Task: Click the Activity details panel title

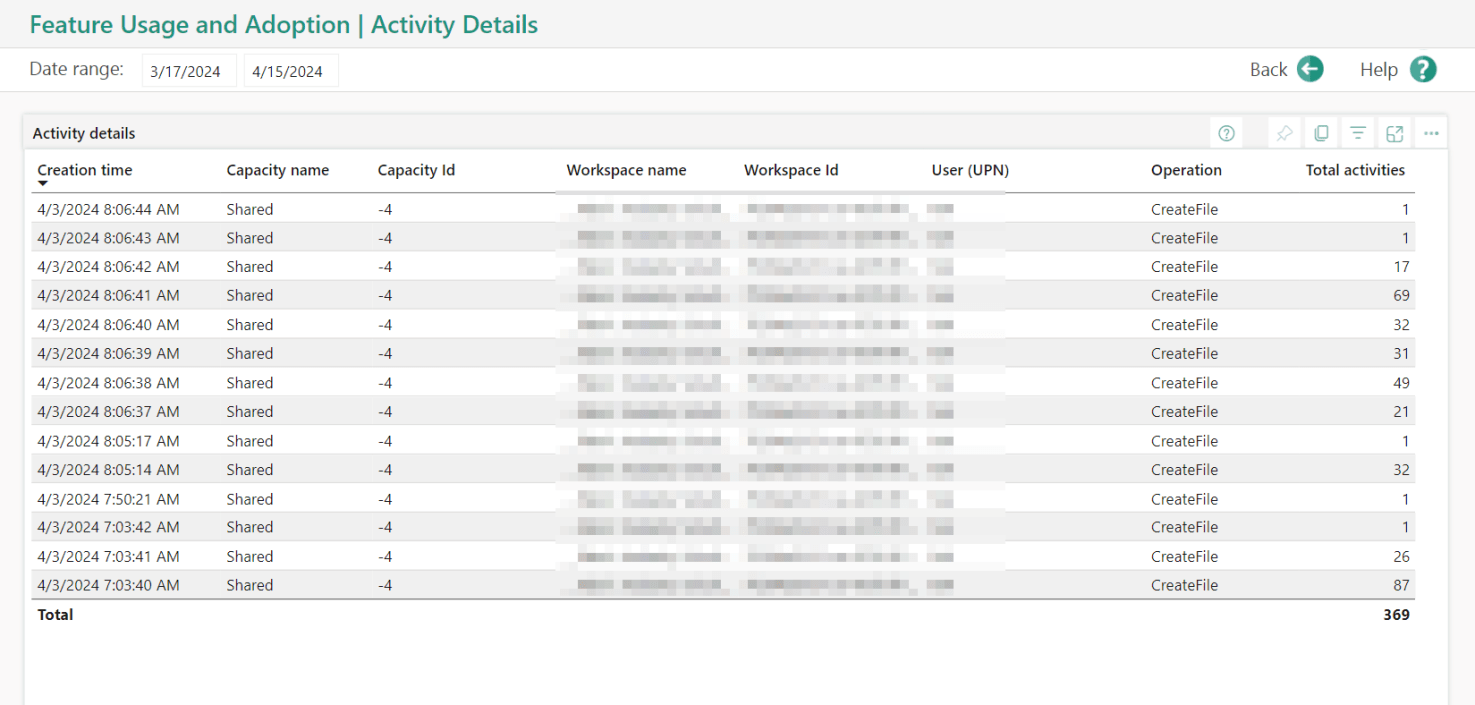Action: pos(83,132)
